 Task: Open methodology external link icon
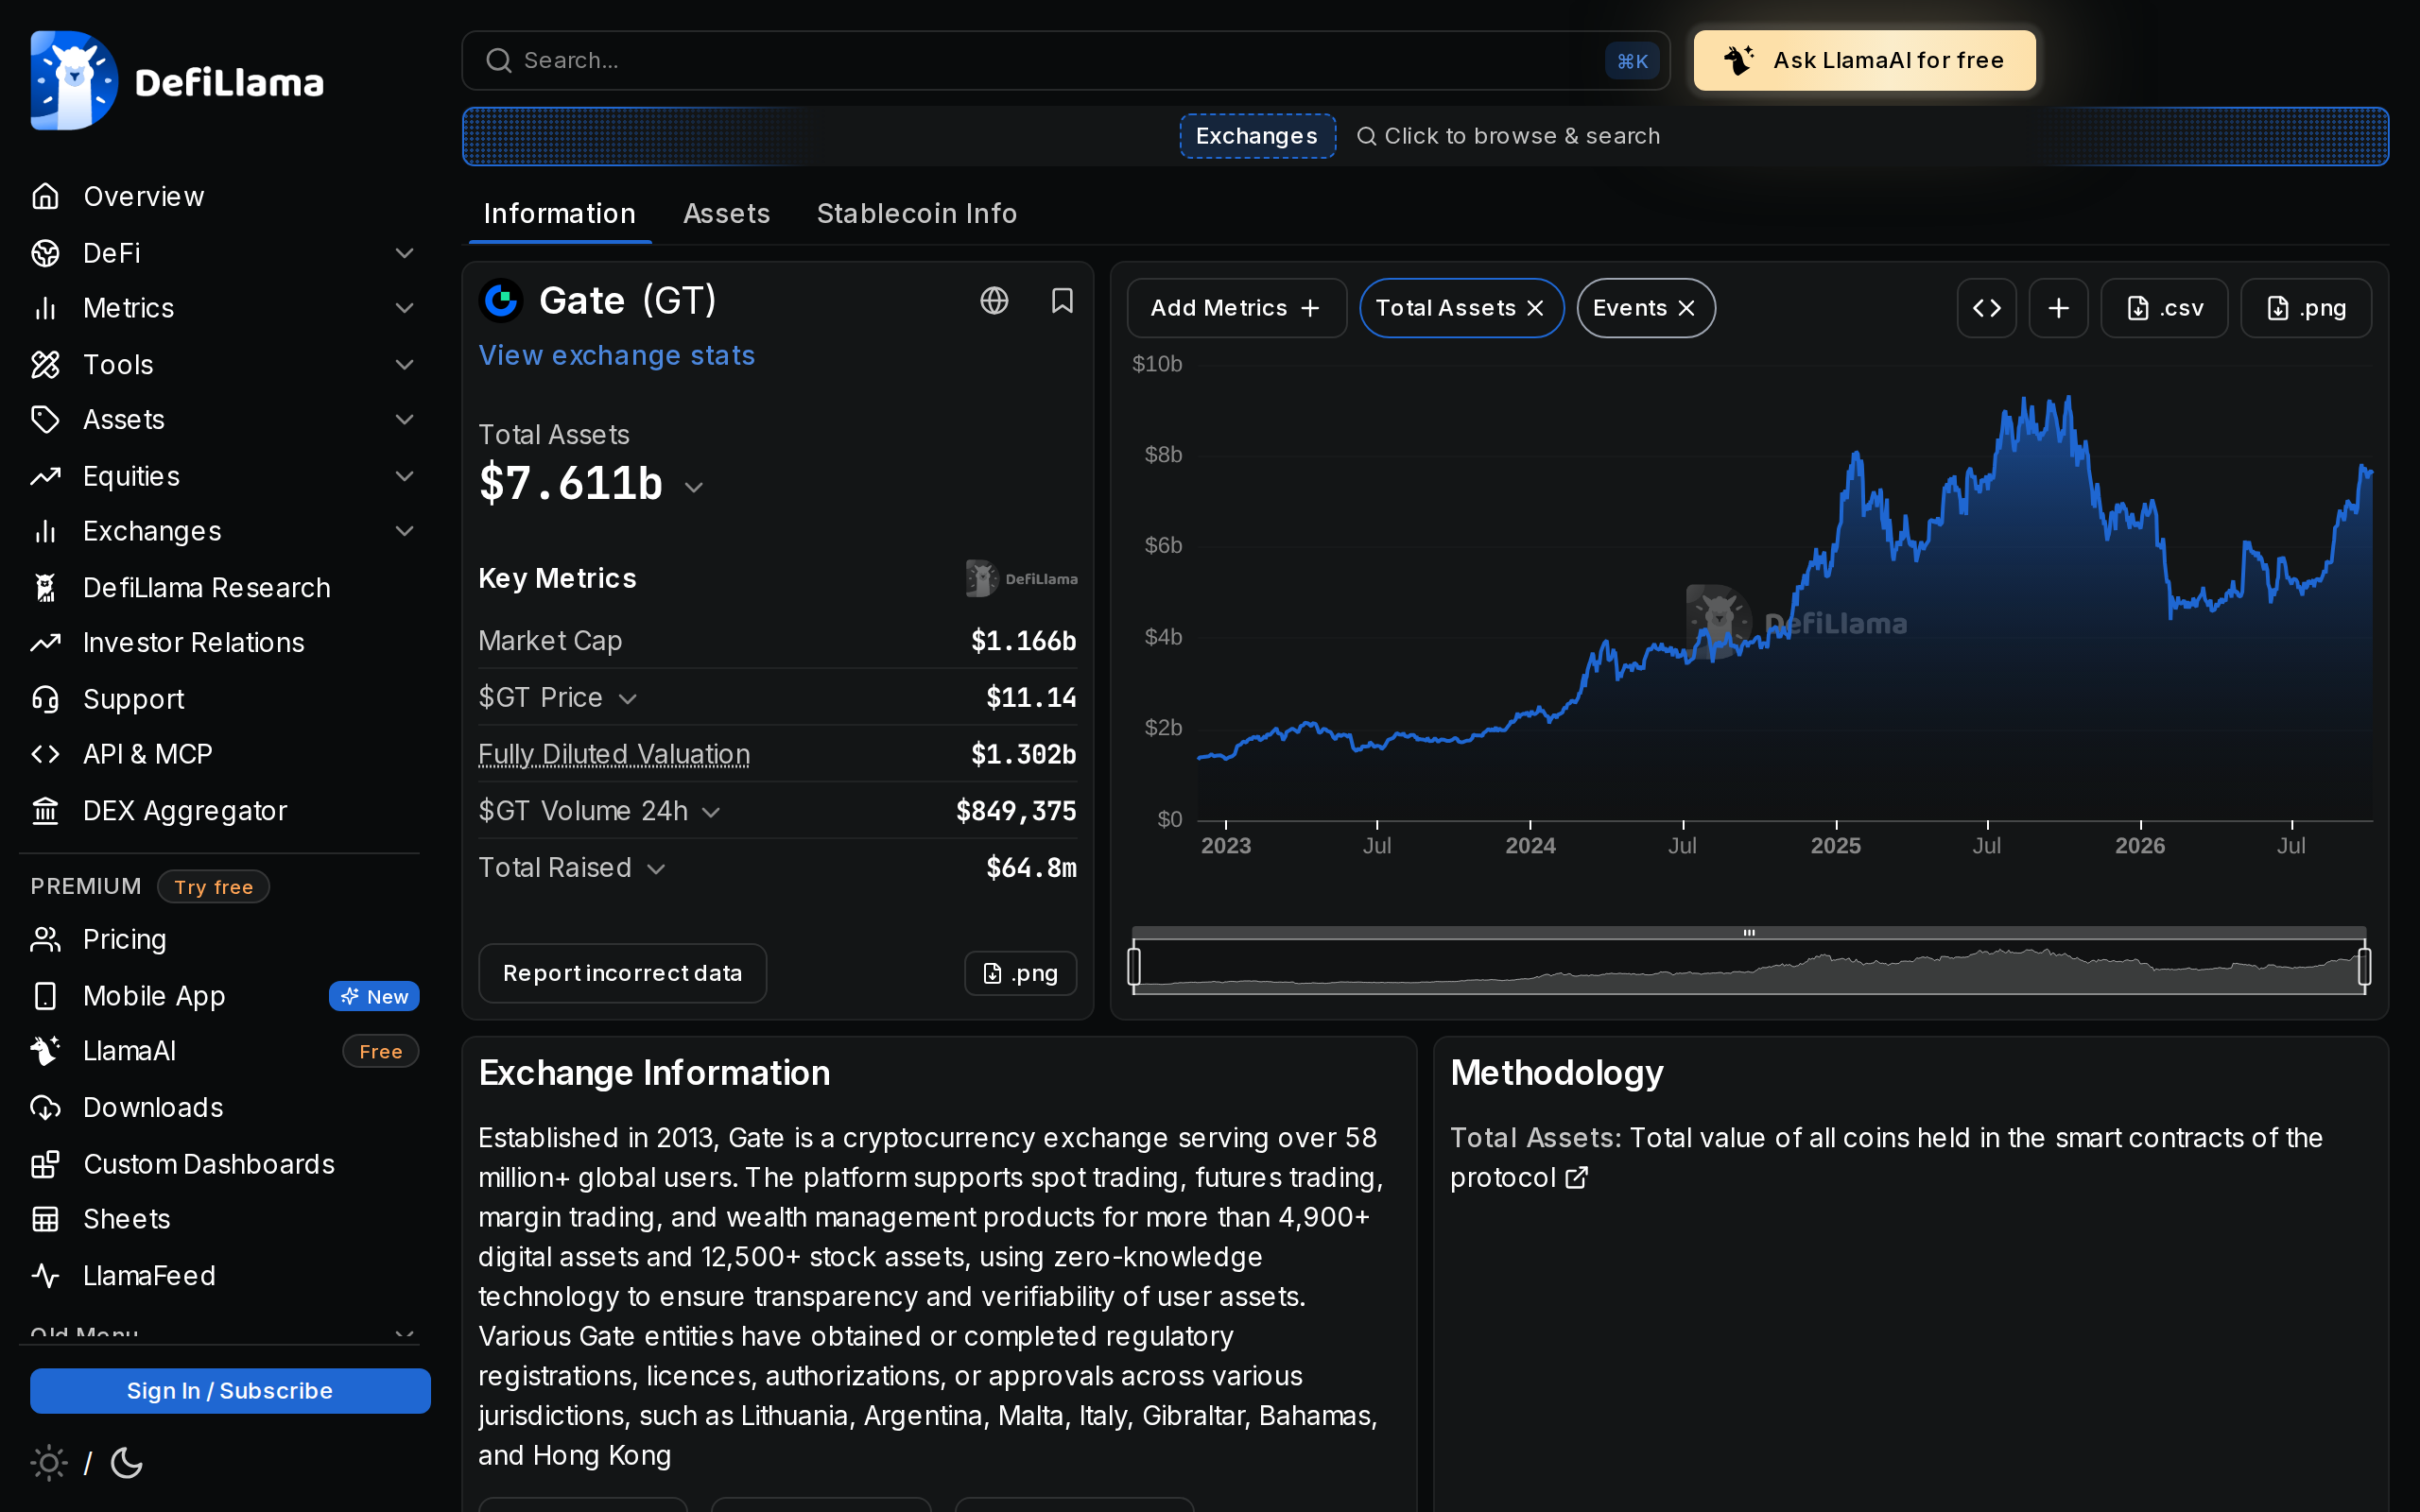coord(1576,1178)
